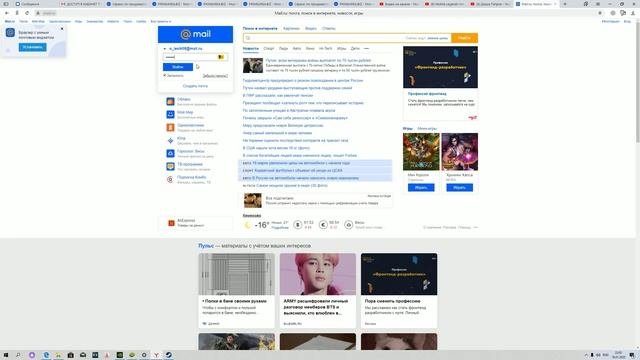
Task: Click the bookmark star in address bar
Action: point(600,13)
